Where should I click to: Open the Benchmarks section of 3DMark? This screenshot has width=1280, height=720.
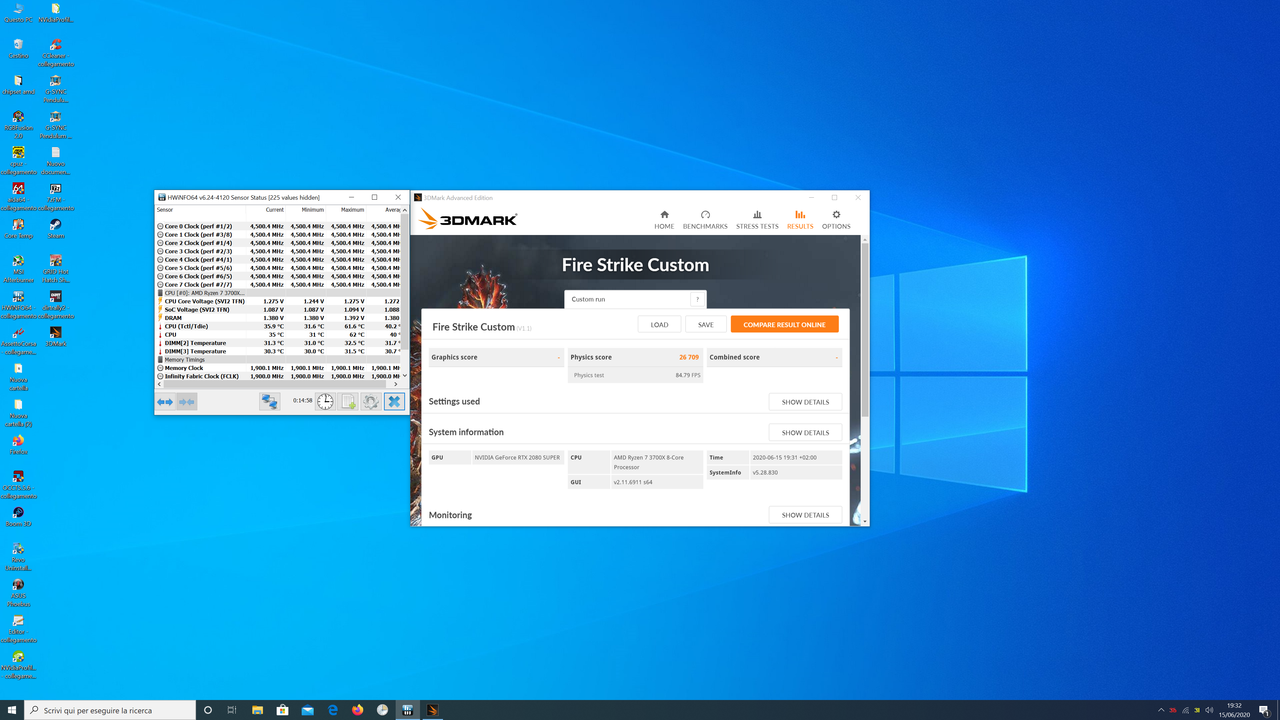(x=705, y=218)
